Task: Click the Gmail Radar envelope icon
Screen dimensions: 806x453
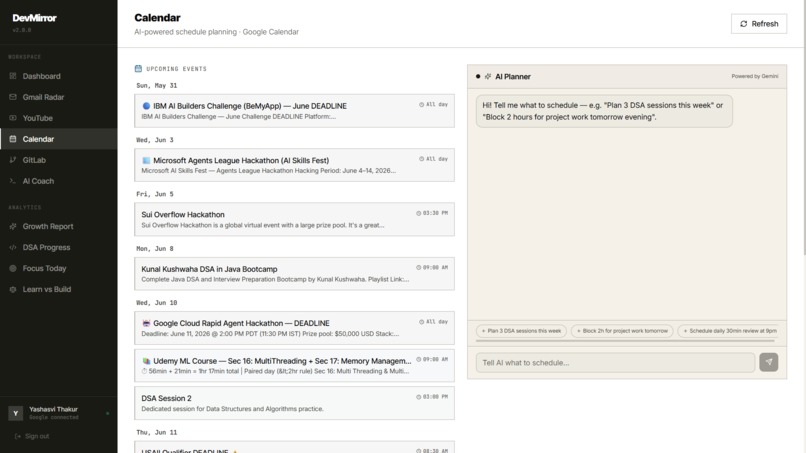Action: tap(13, 97)
